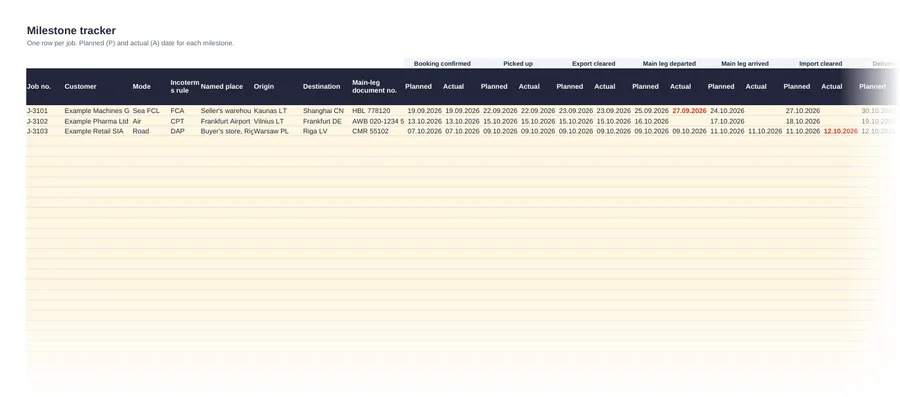
Task: Click J-3103 booking confirmed actual date 07.10.2026
Action: click(x=463, y=131)
